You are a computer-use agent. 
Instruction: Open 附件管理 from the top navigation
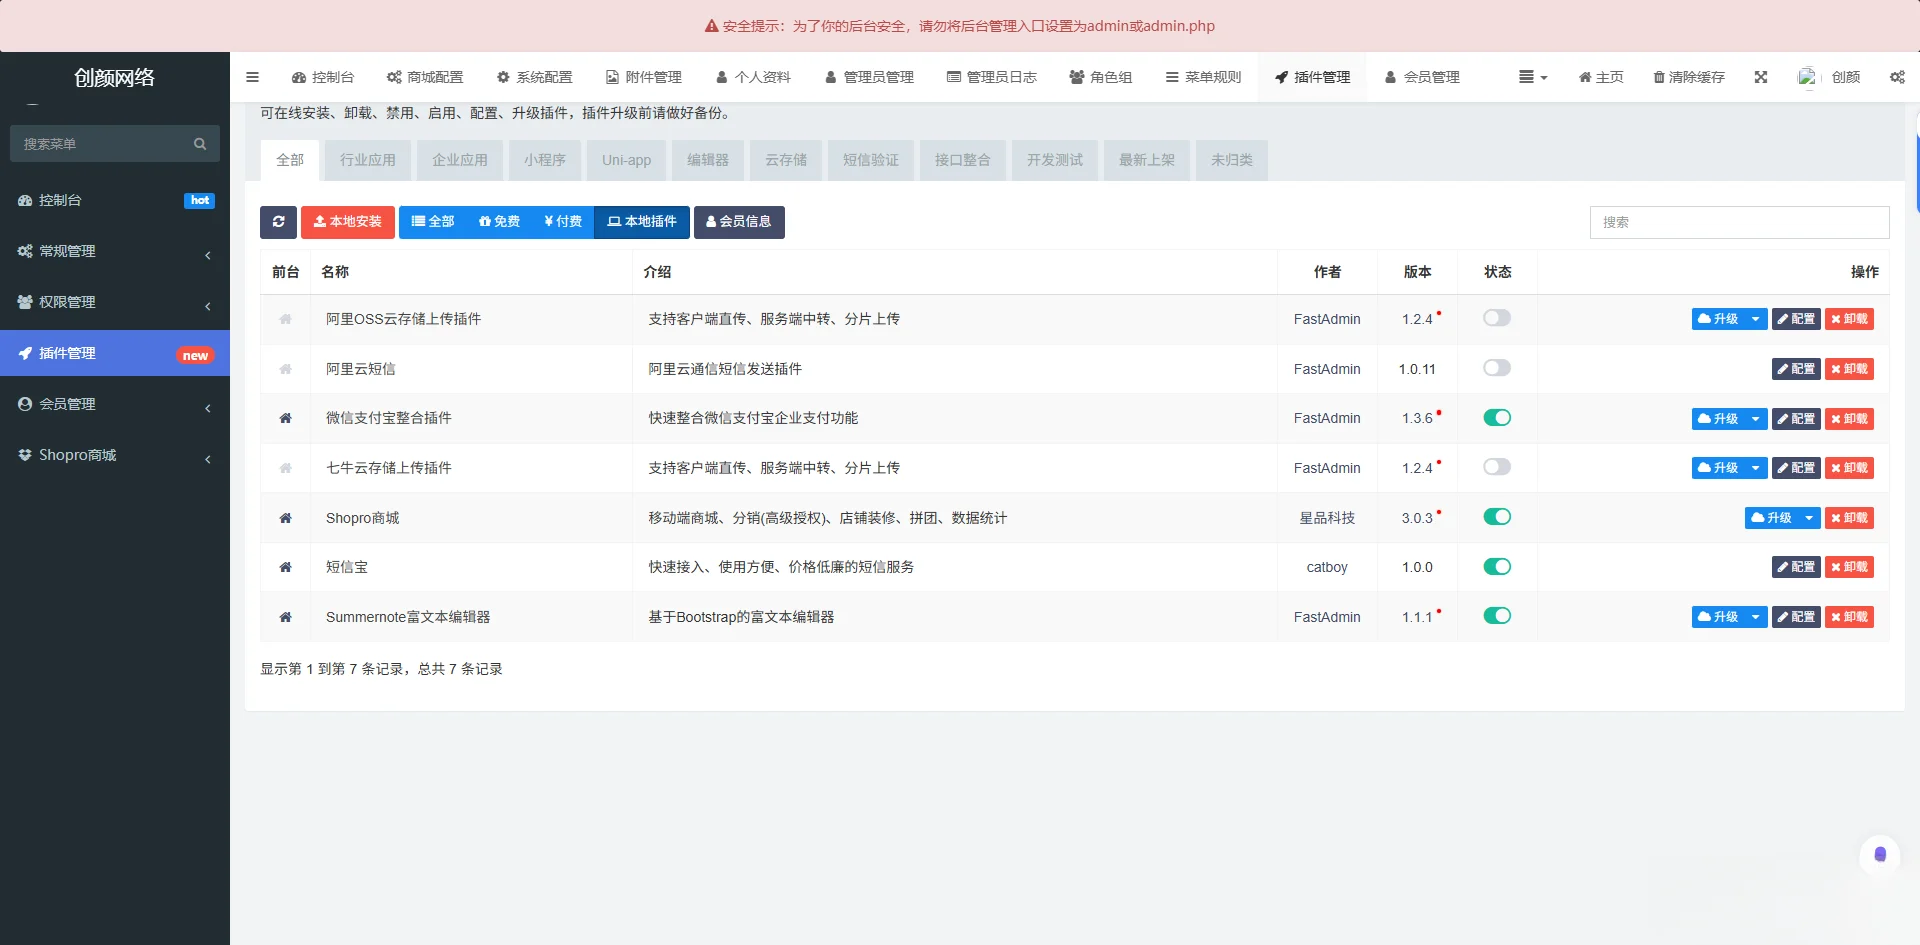pyautogui.click(x=643, y=77)
